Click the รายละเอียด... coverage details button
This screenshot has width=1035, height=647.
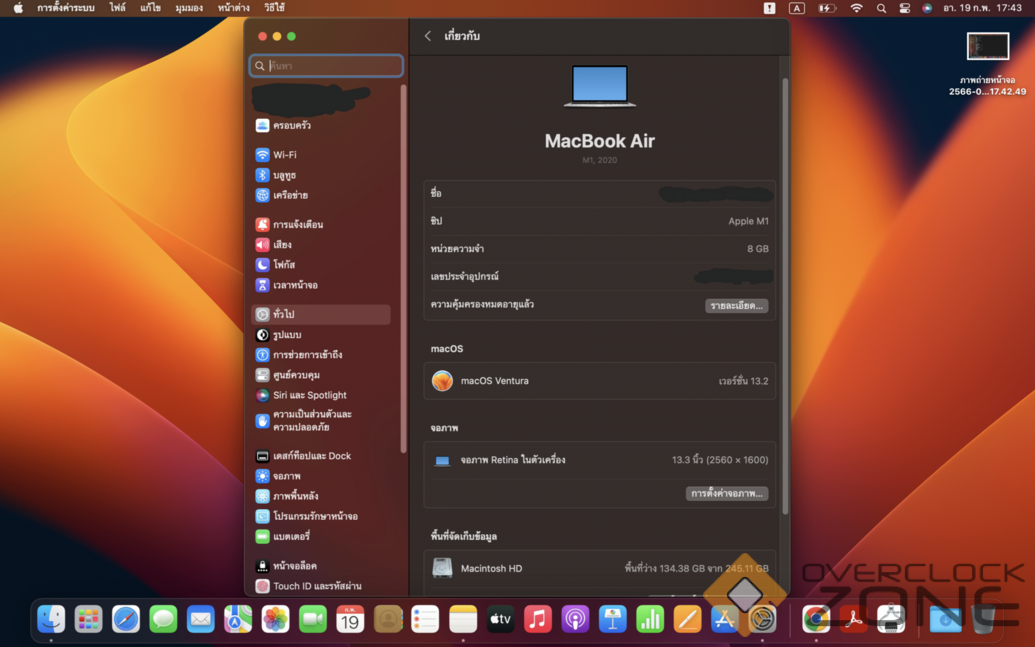(736, 305)
